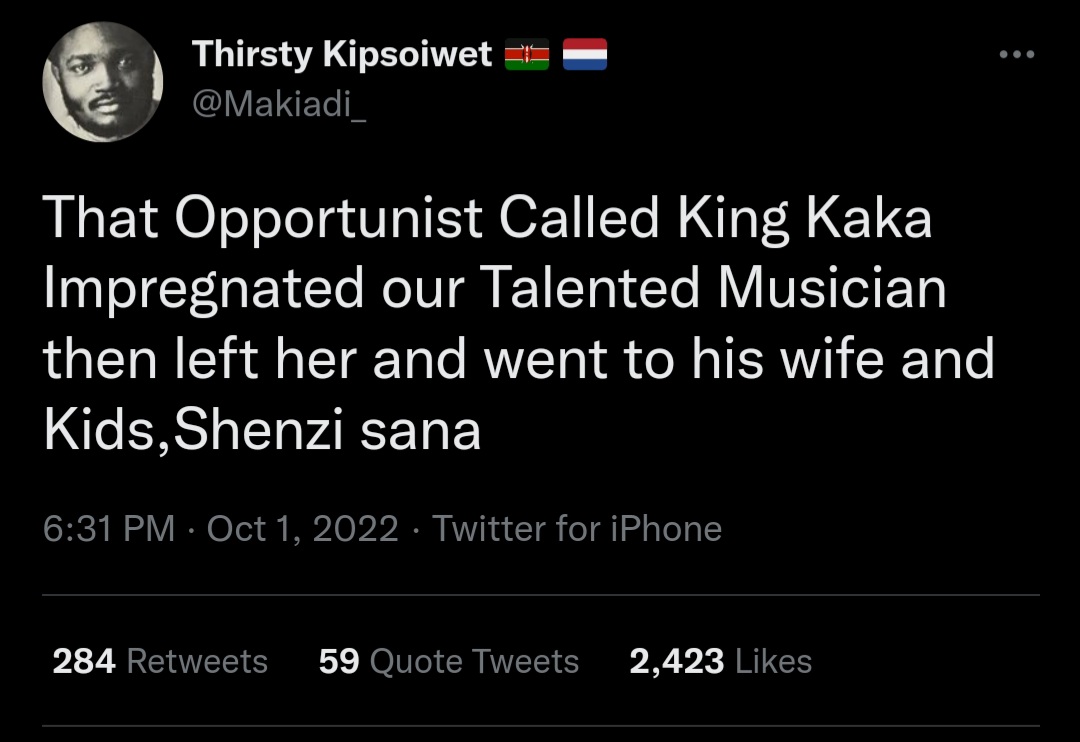
Task: View the 284 Retweets list
Action: pyautogui.click(x=160, y=661)
